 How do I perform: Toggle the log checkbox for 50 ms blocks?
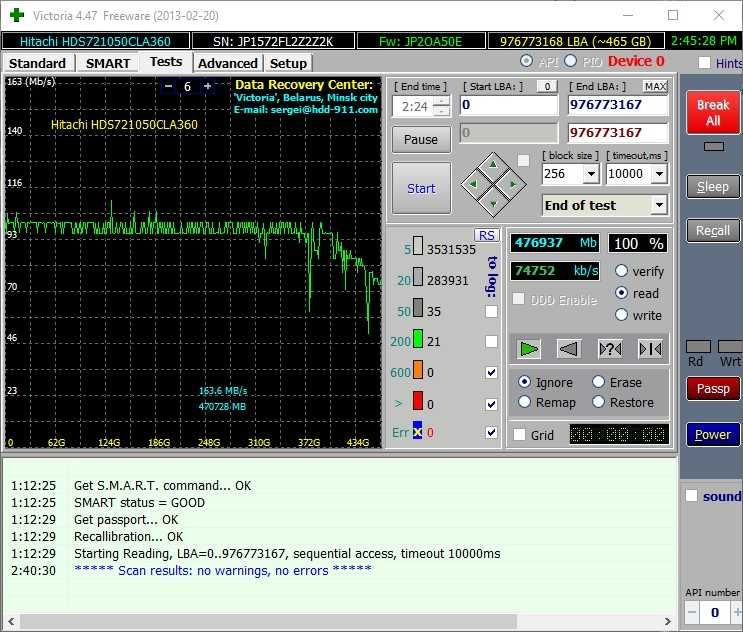click(491, 311)
